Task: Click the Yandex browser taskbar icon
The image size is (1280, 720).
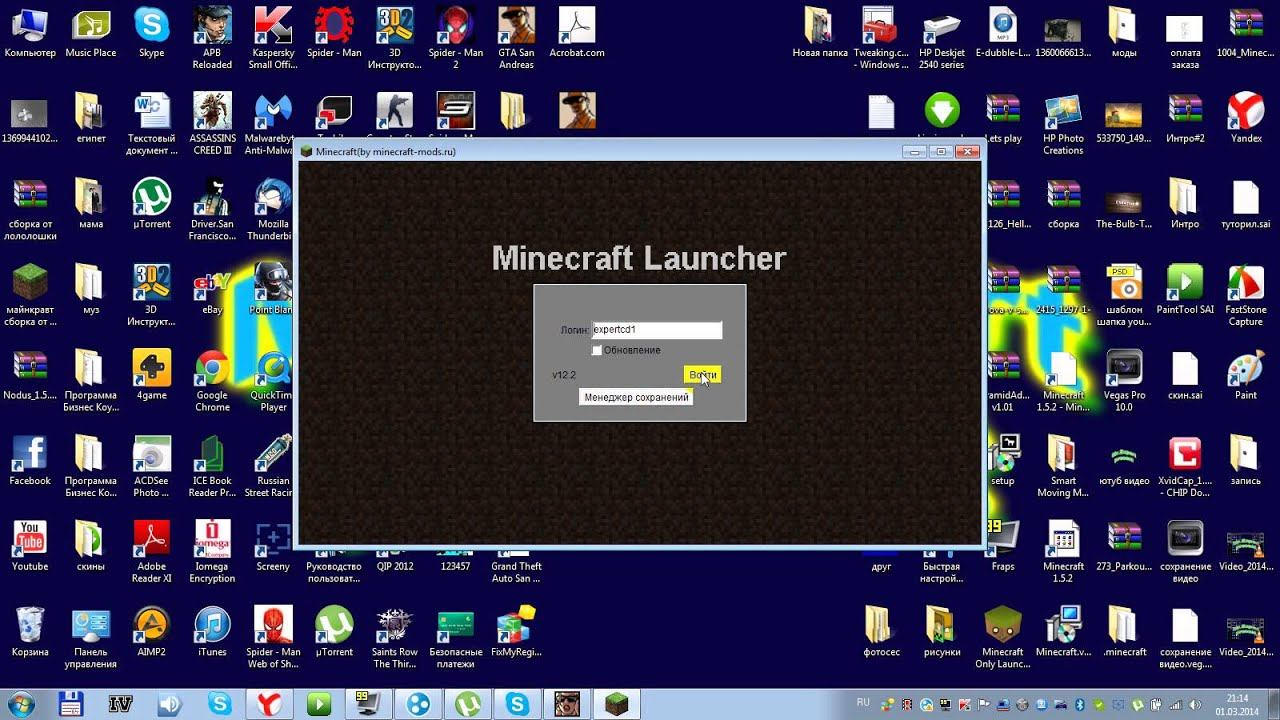Action: [271, 703]
